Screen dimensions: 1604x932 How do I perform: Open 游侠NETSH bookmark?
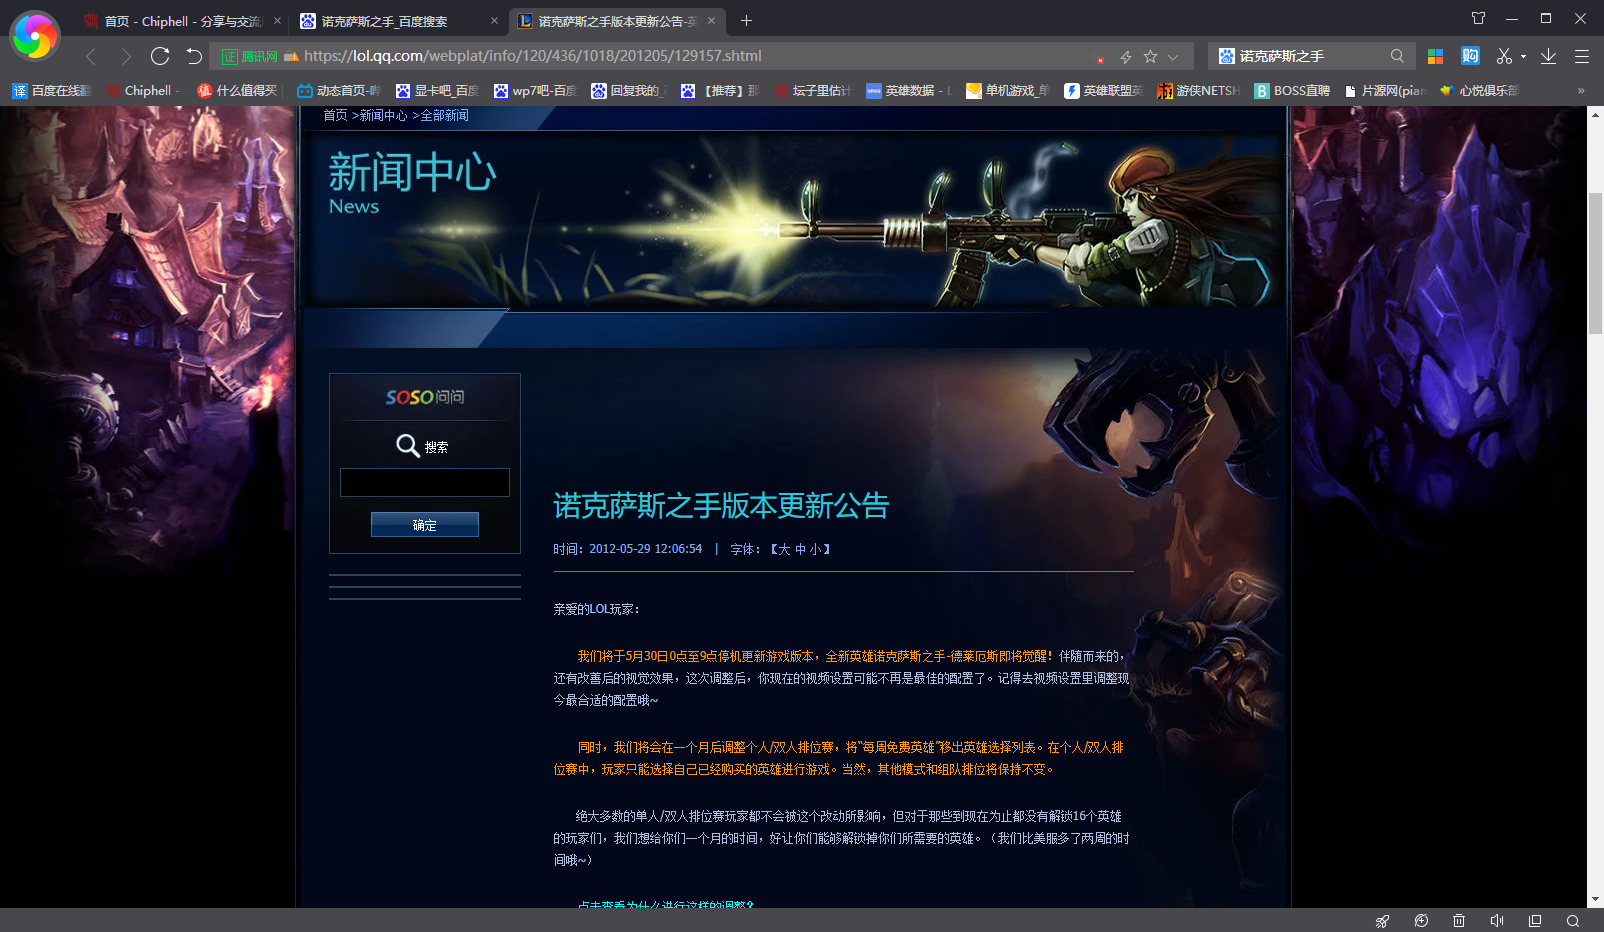tap(1198, 90)
